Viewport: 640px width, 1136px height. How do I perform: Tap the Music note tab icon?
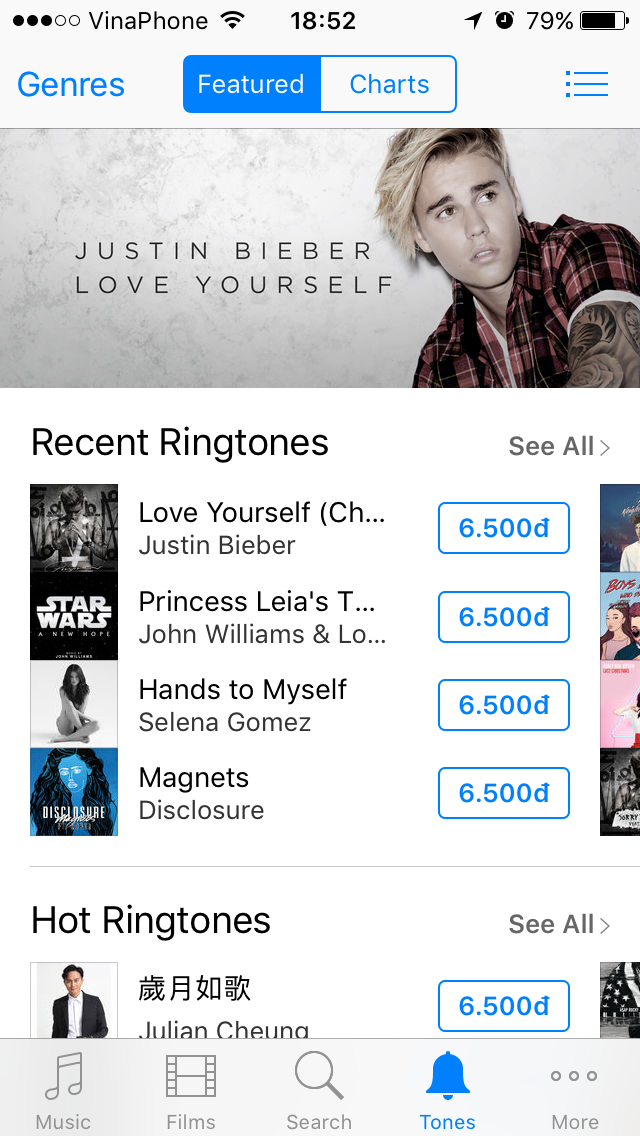point(63,1078)
